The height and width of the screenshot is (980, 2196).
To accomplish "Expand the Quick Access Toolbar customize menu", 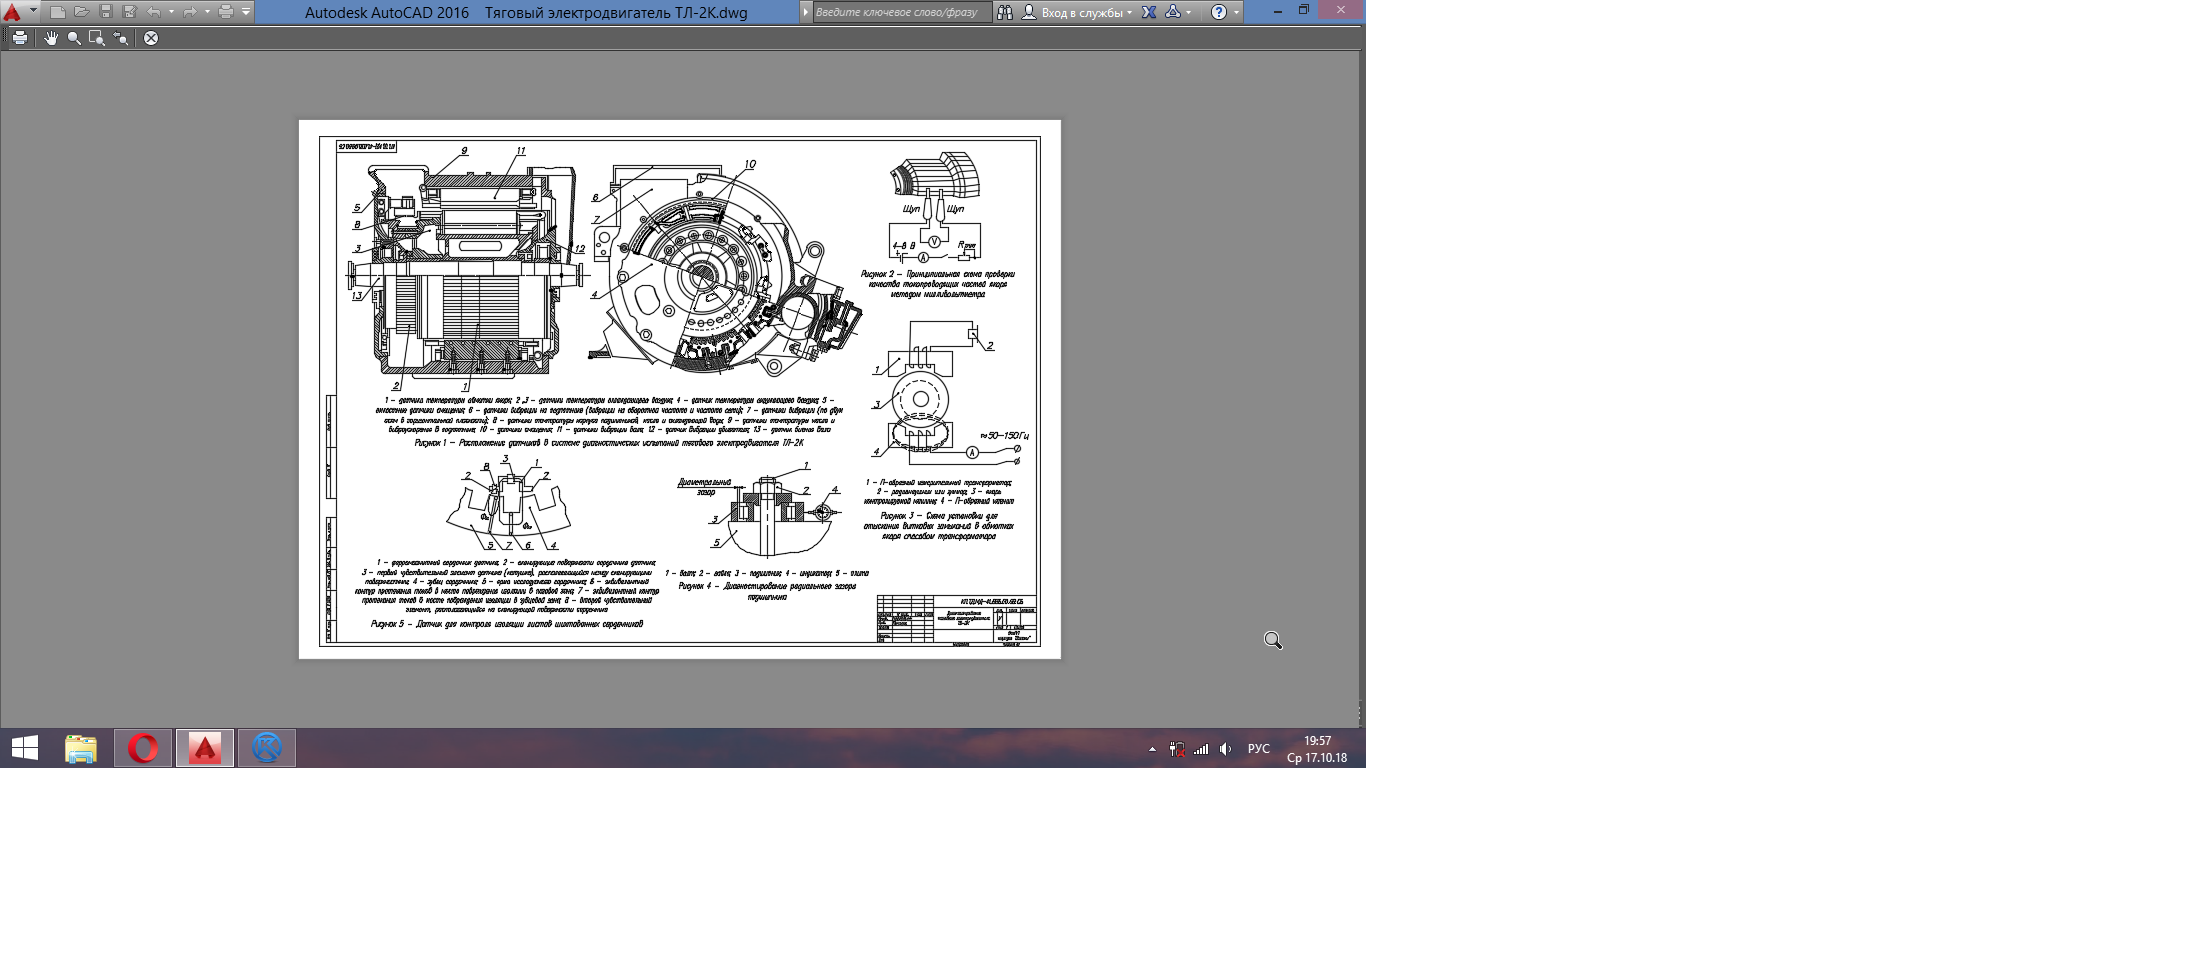I will coord(246,12).
